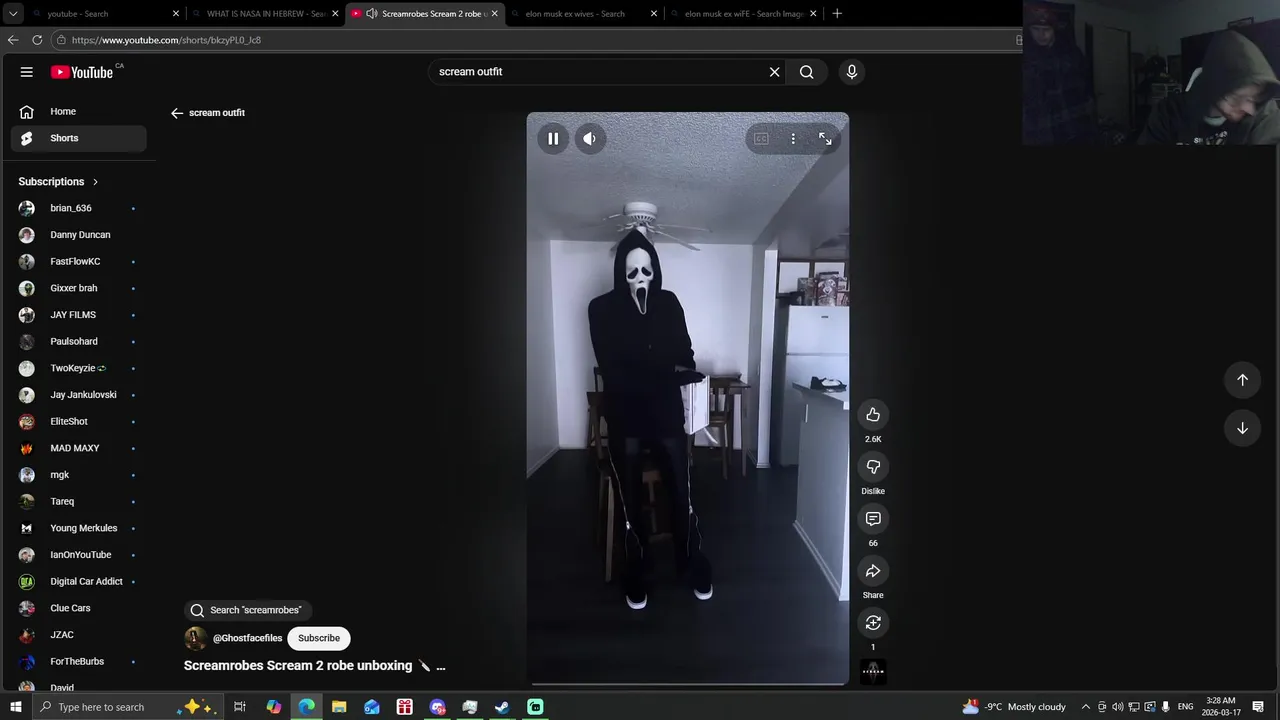1280x720 pixels.
Task: Go back to 'scream outfit' results
Action: point(177,113)
